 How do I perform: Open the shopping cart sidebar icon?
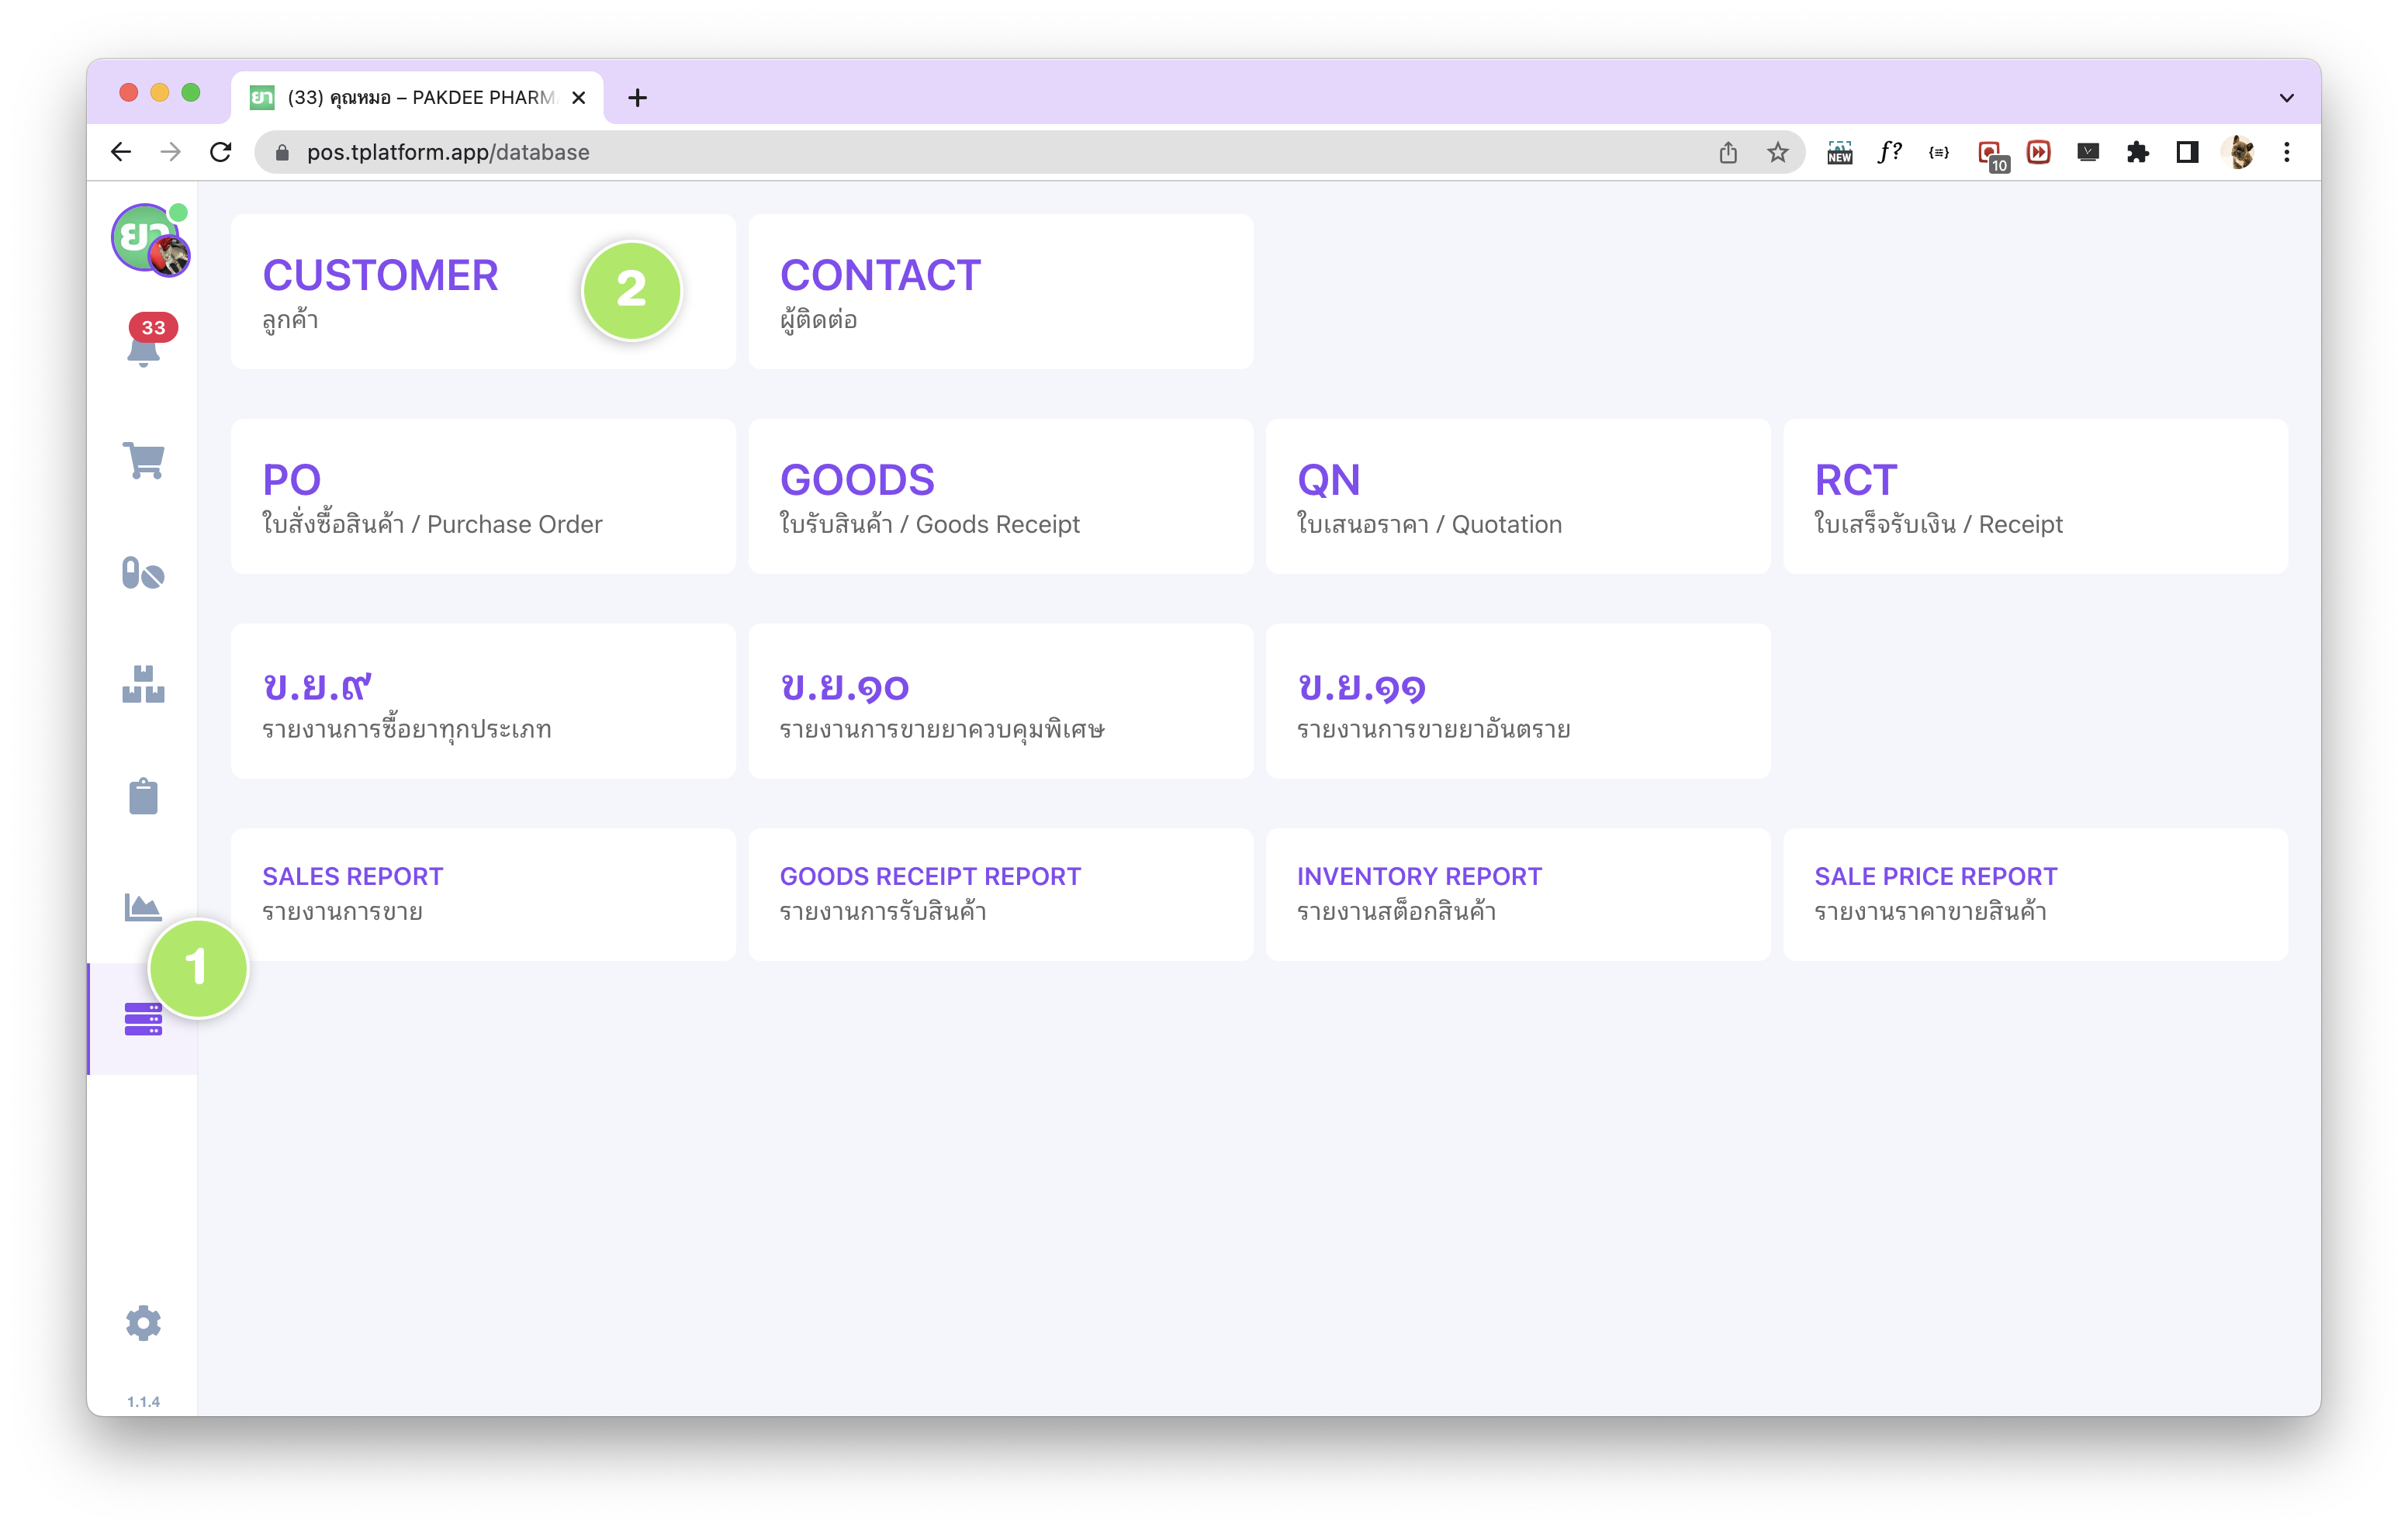pos(143,461)
